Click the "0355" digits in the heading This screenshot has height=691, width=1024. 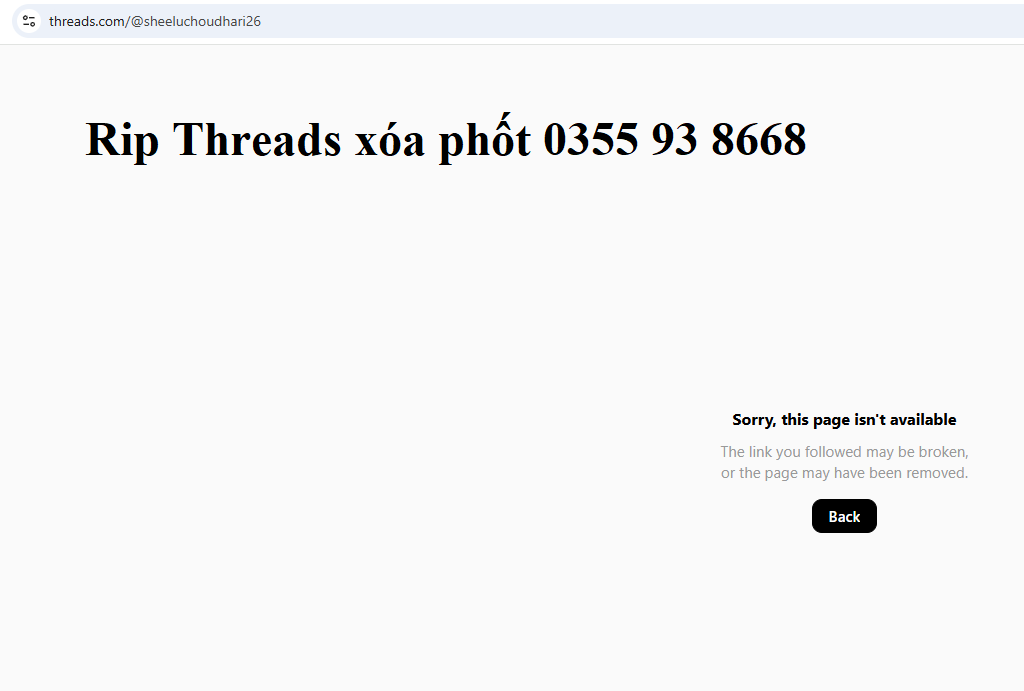(x=590, y=138)
